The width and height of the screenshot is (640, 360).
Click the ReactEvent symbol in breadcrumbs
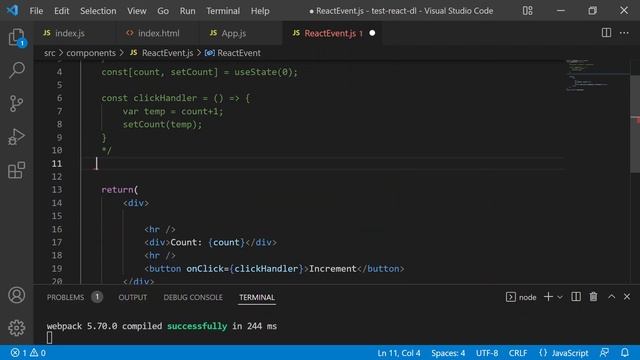(239, 53)
